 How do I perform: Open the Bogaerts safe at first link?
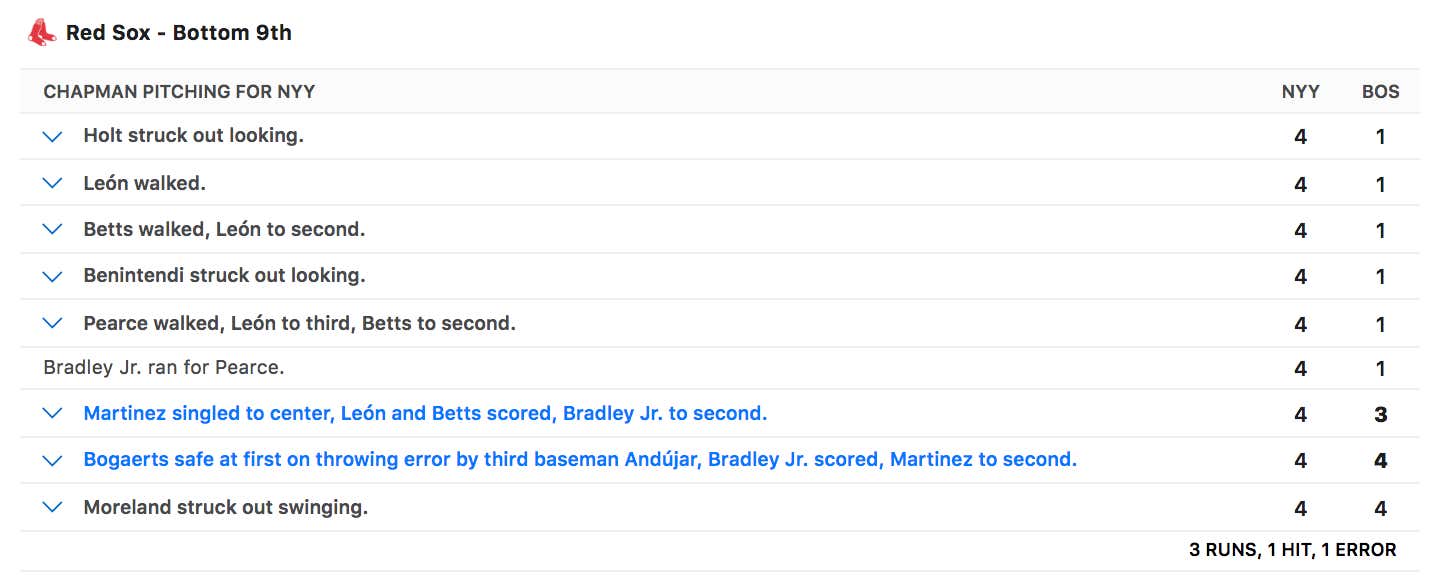(x=580, y=460)
